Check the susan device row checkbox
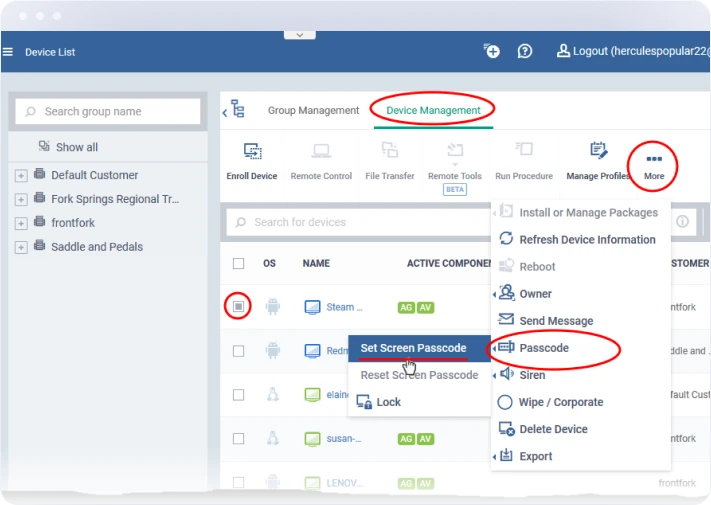 238,439
